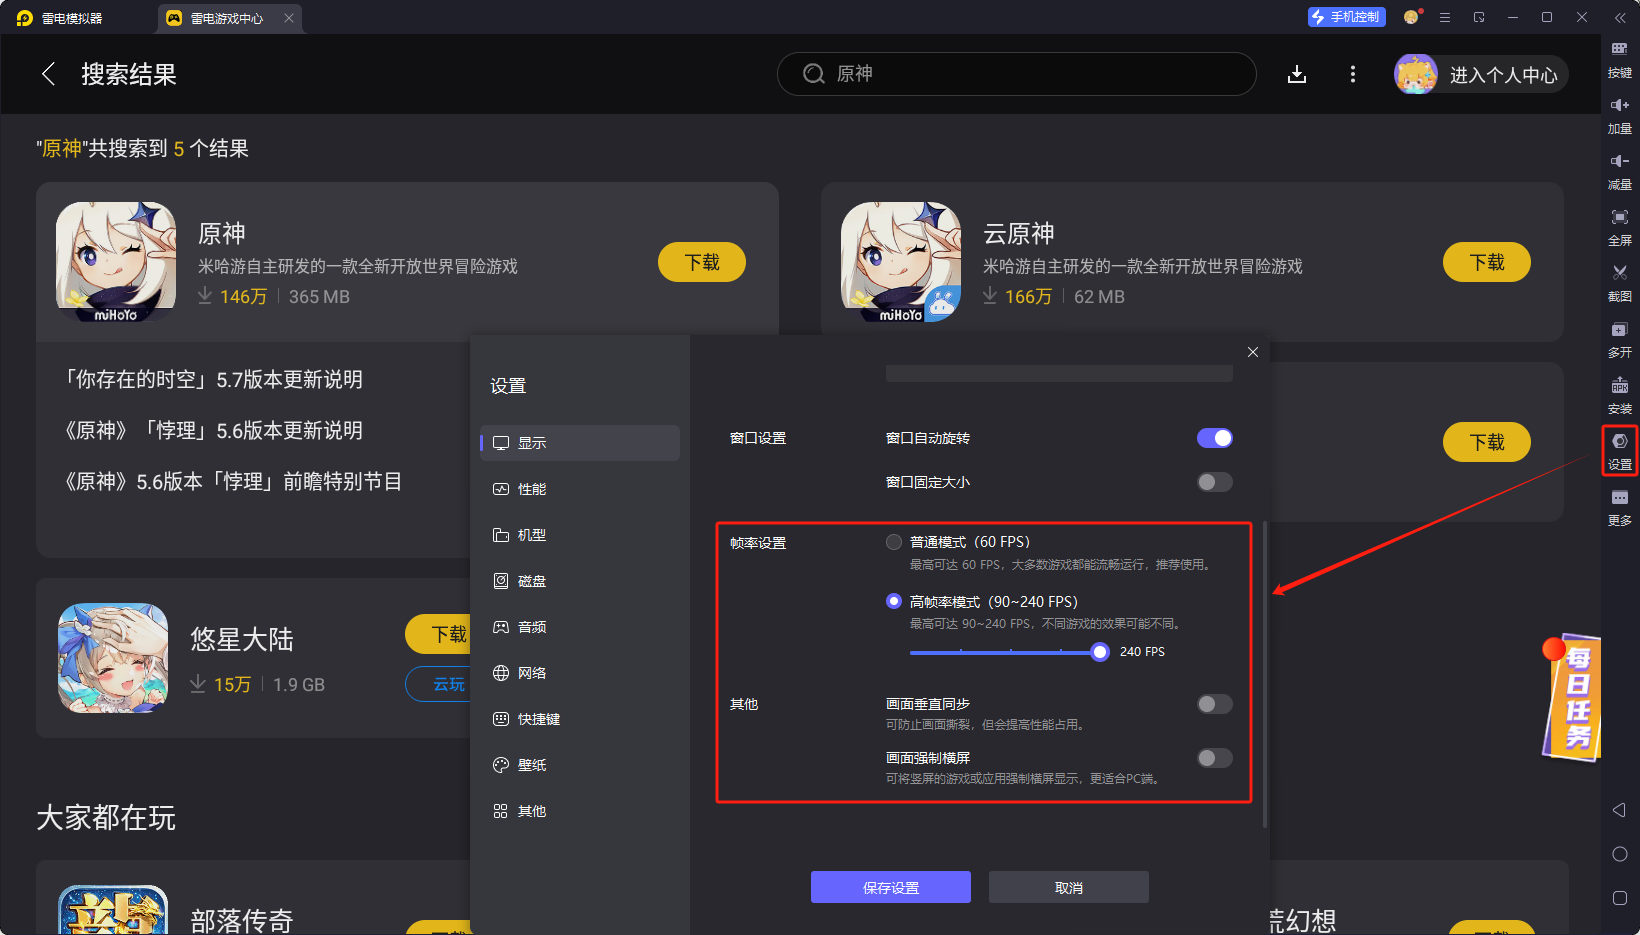Click the 加量 volume up icon
This screenshot has width=1640, height=935.
pos(1620,105)
